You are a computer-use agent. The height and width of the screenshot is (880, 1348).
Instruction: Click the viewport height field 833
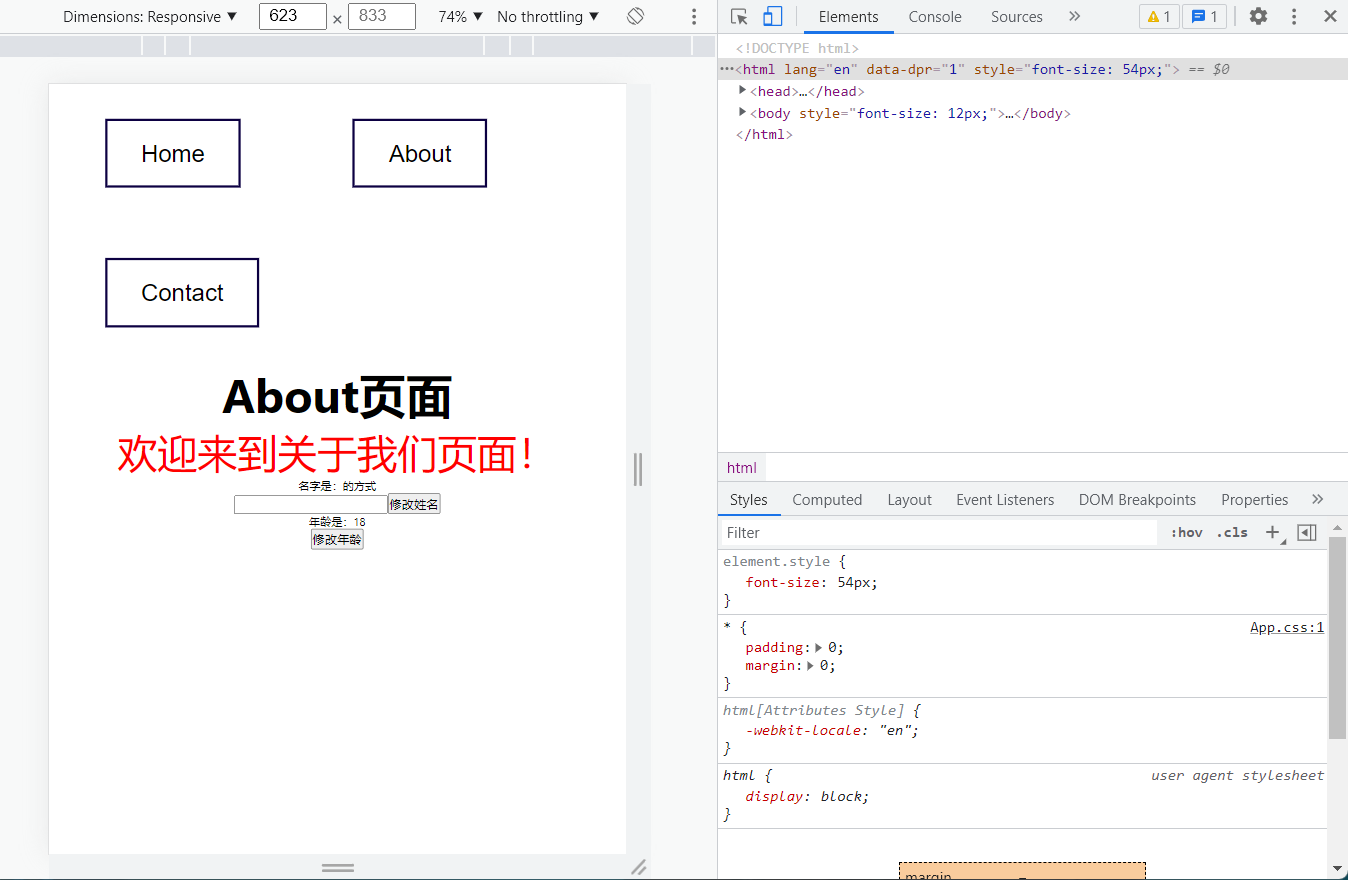click(x=381, y=17)
